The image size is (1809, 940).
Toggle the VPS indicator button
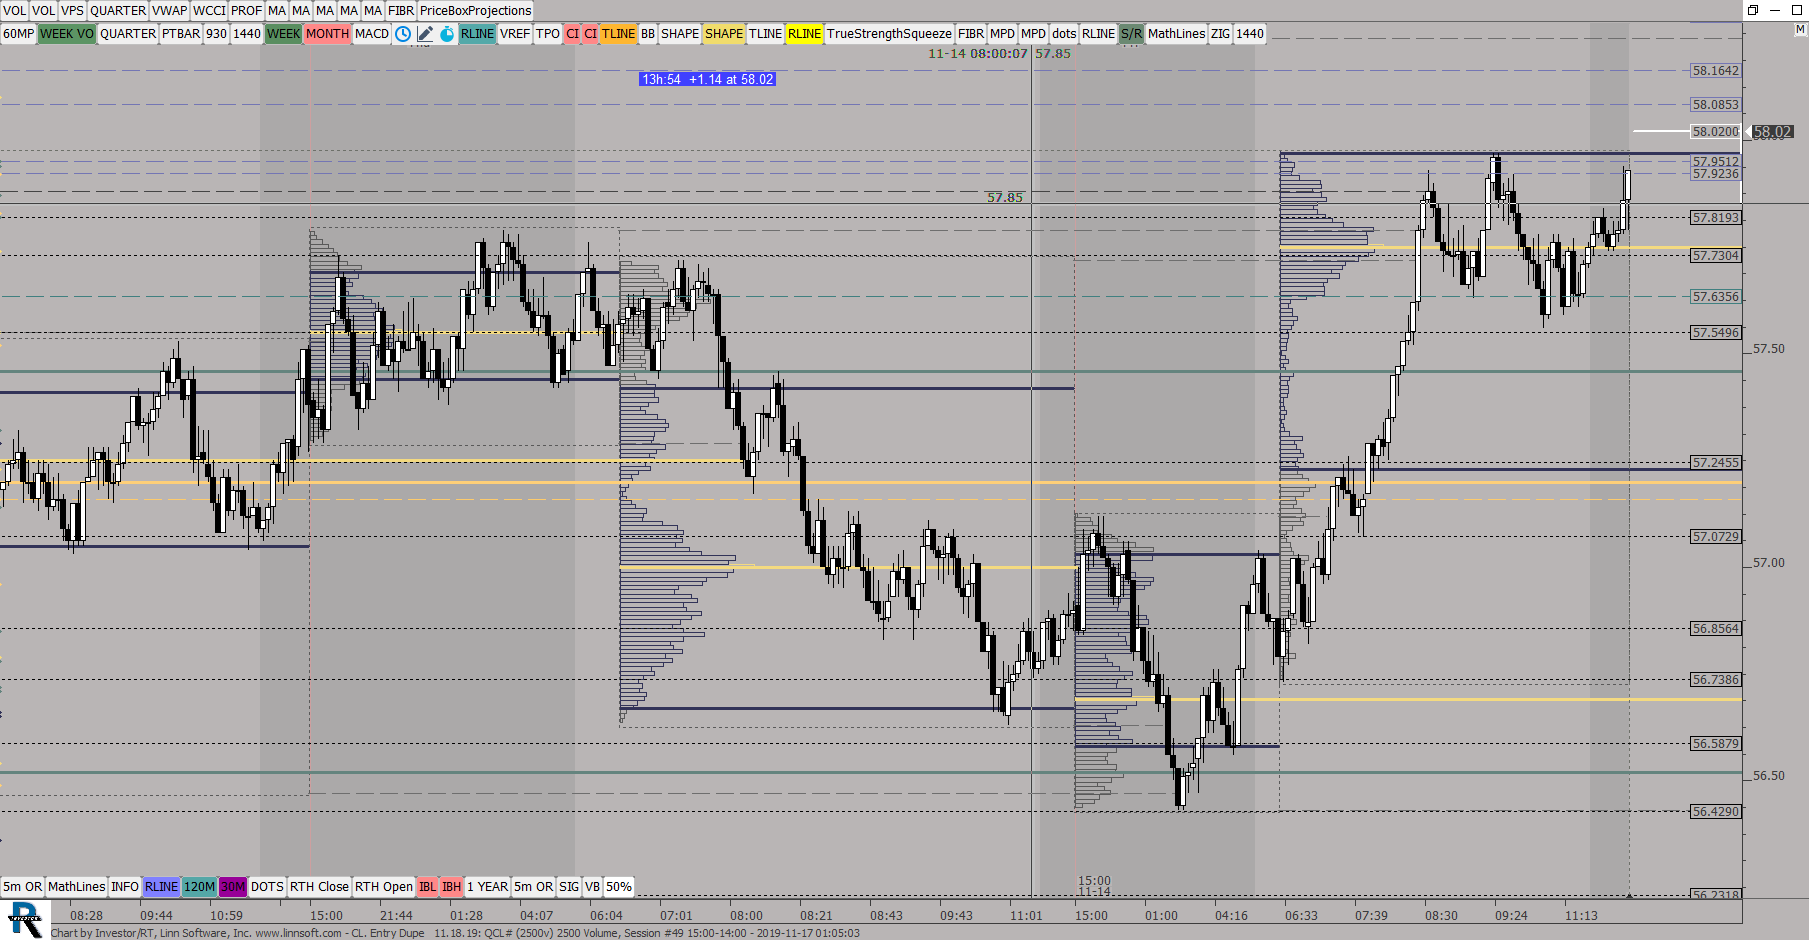coord(72,10)
